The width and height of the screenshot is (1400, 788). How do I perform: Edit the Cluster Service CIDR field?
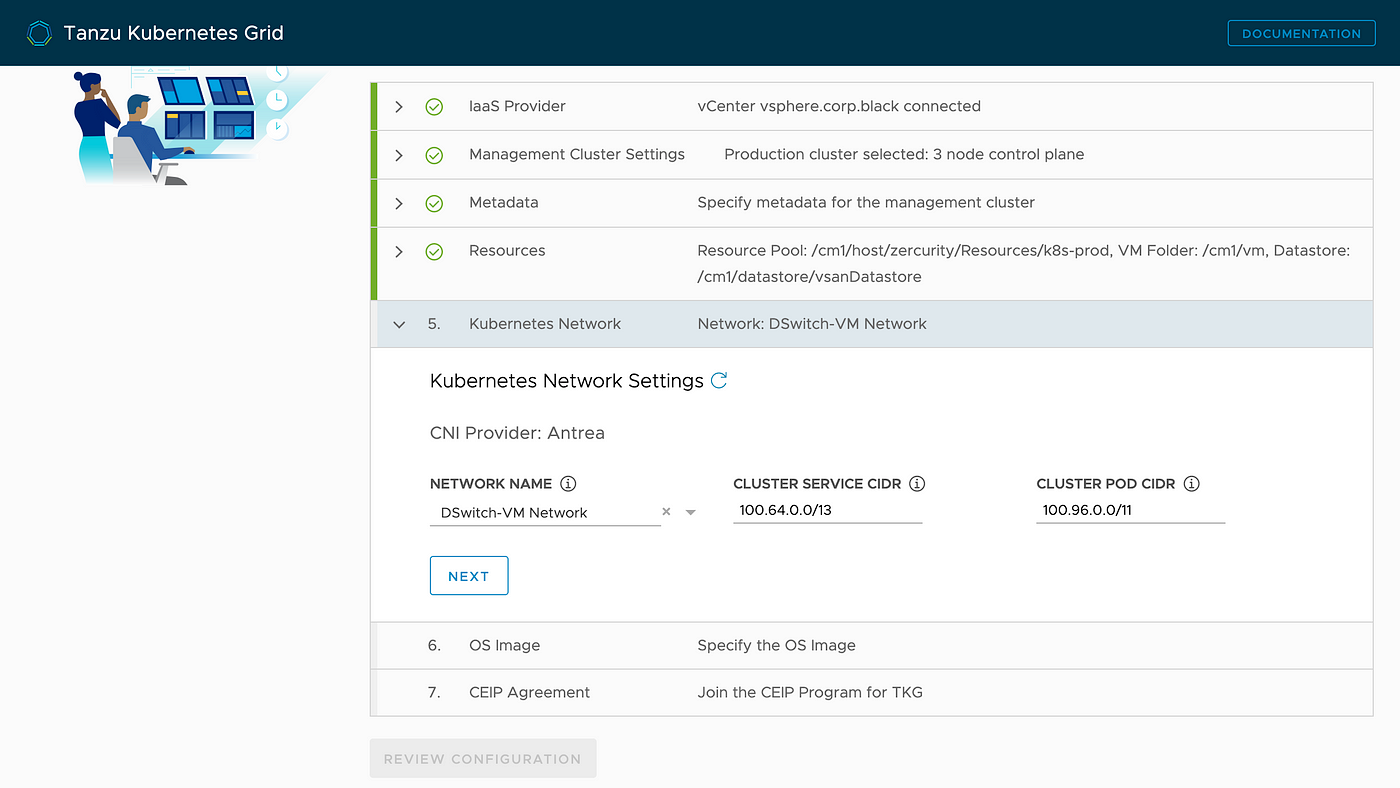point(827,510)
